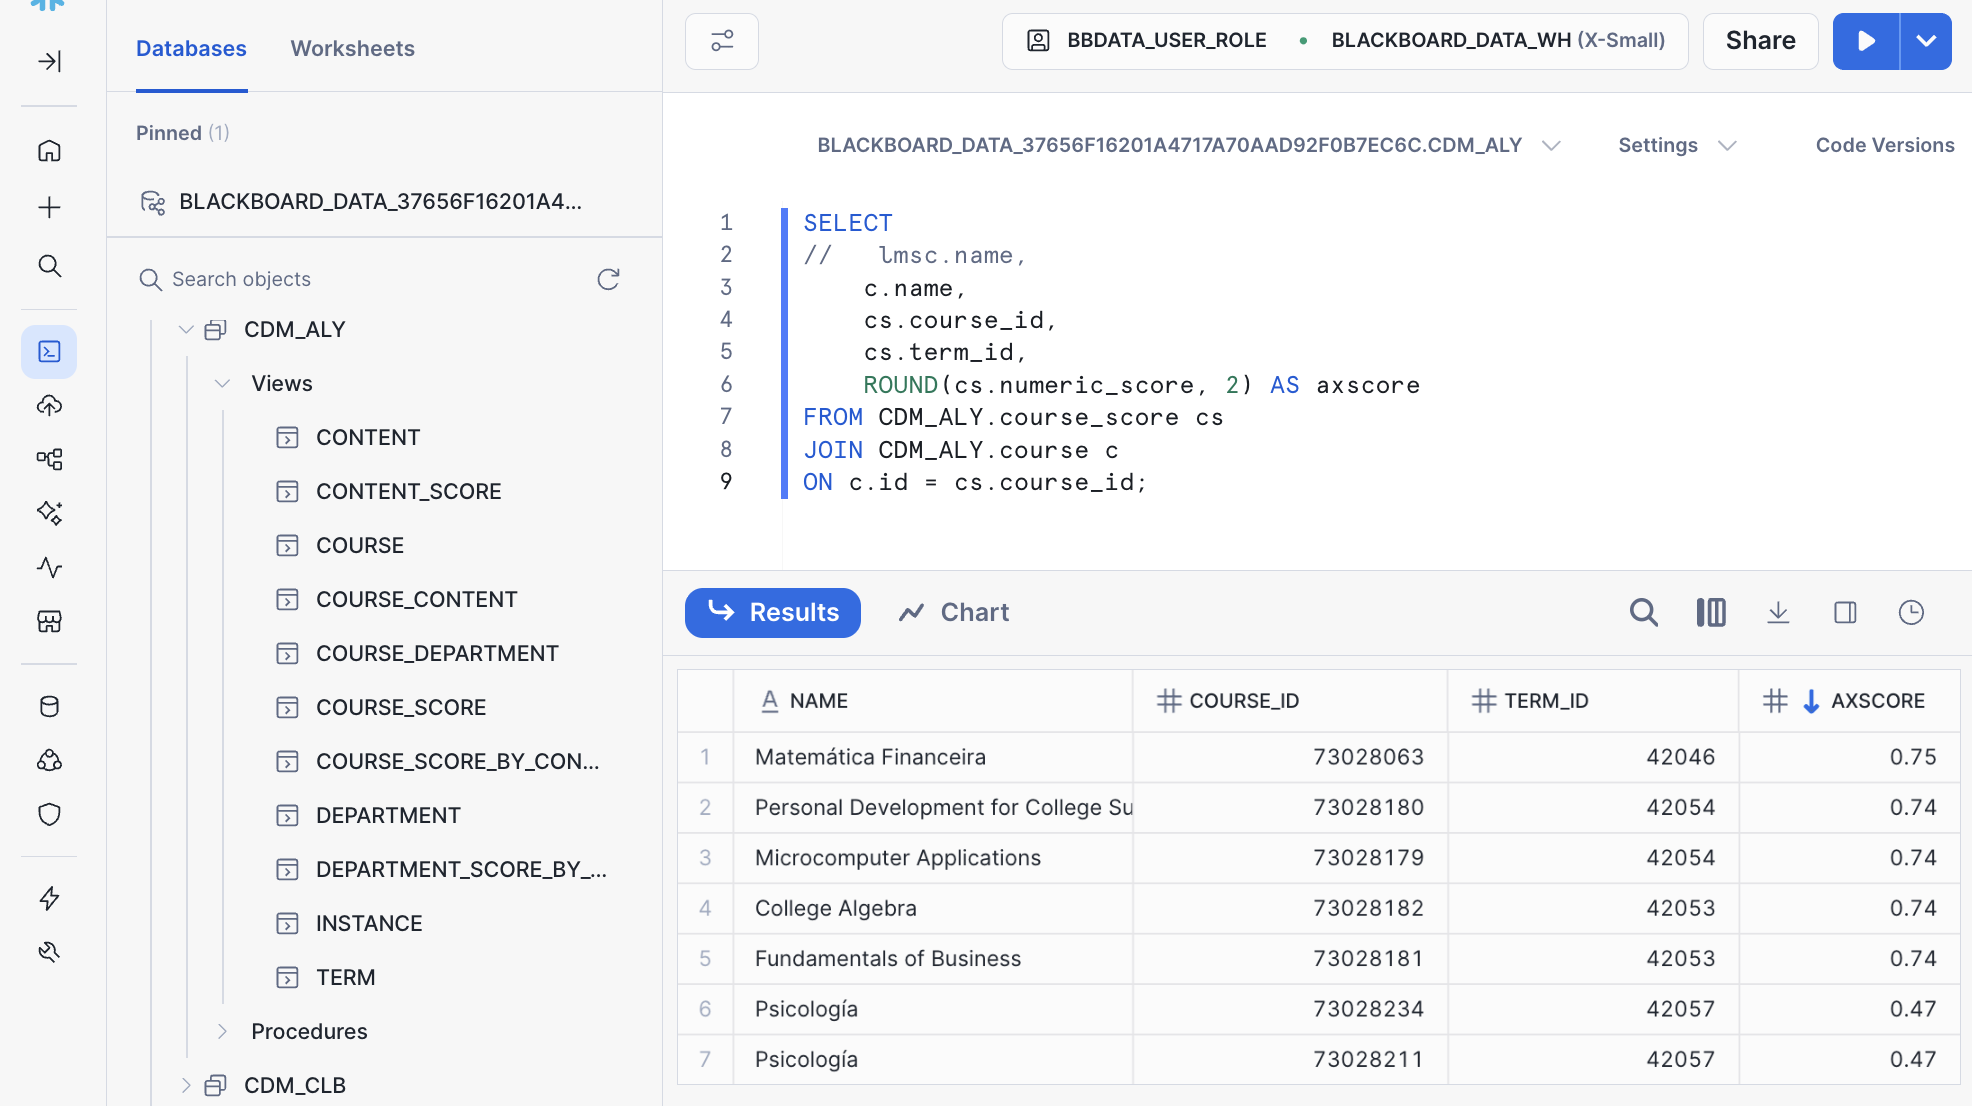Expand the left navigation sidebar
This screenshot has width=1972, height=1106.
click(49, 61)
